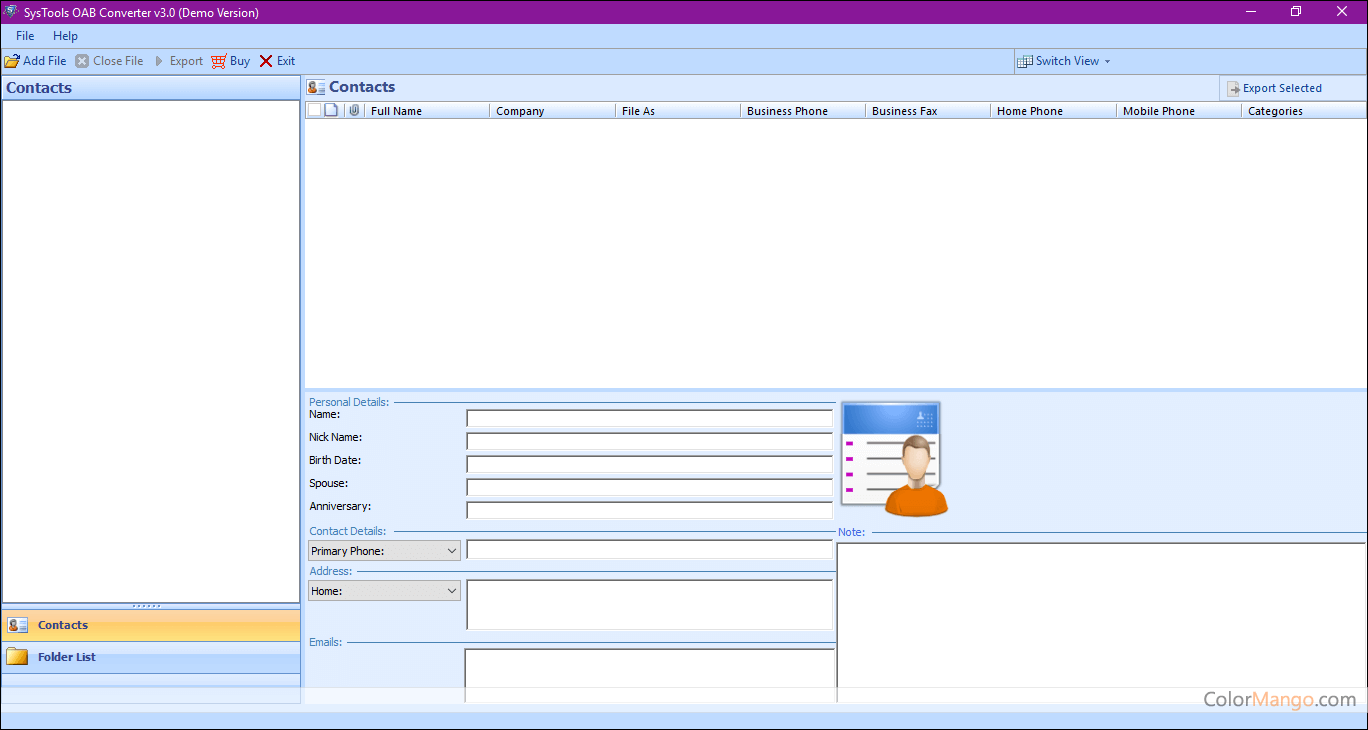
Task: Switch to Folder List pane
Action: [x=150, y=657]
